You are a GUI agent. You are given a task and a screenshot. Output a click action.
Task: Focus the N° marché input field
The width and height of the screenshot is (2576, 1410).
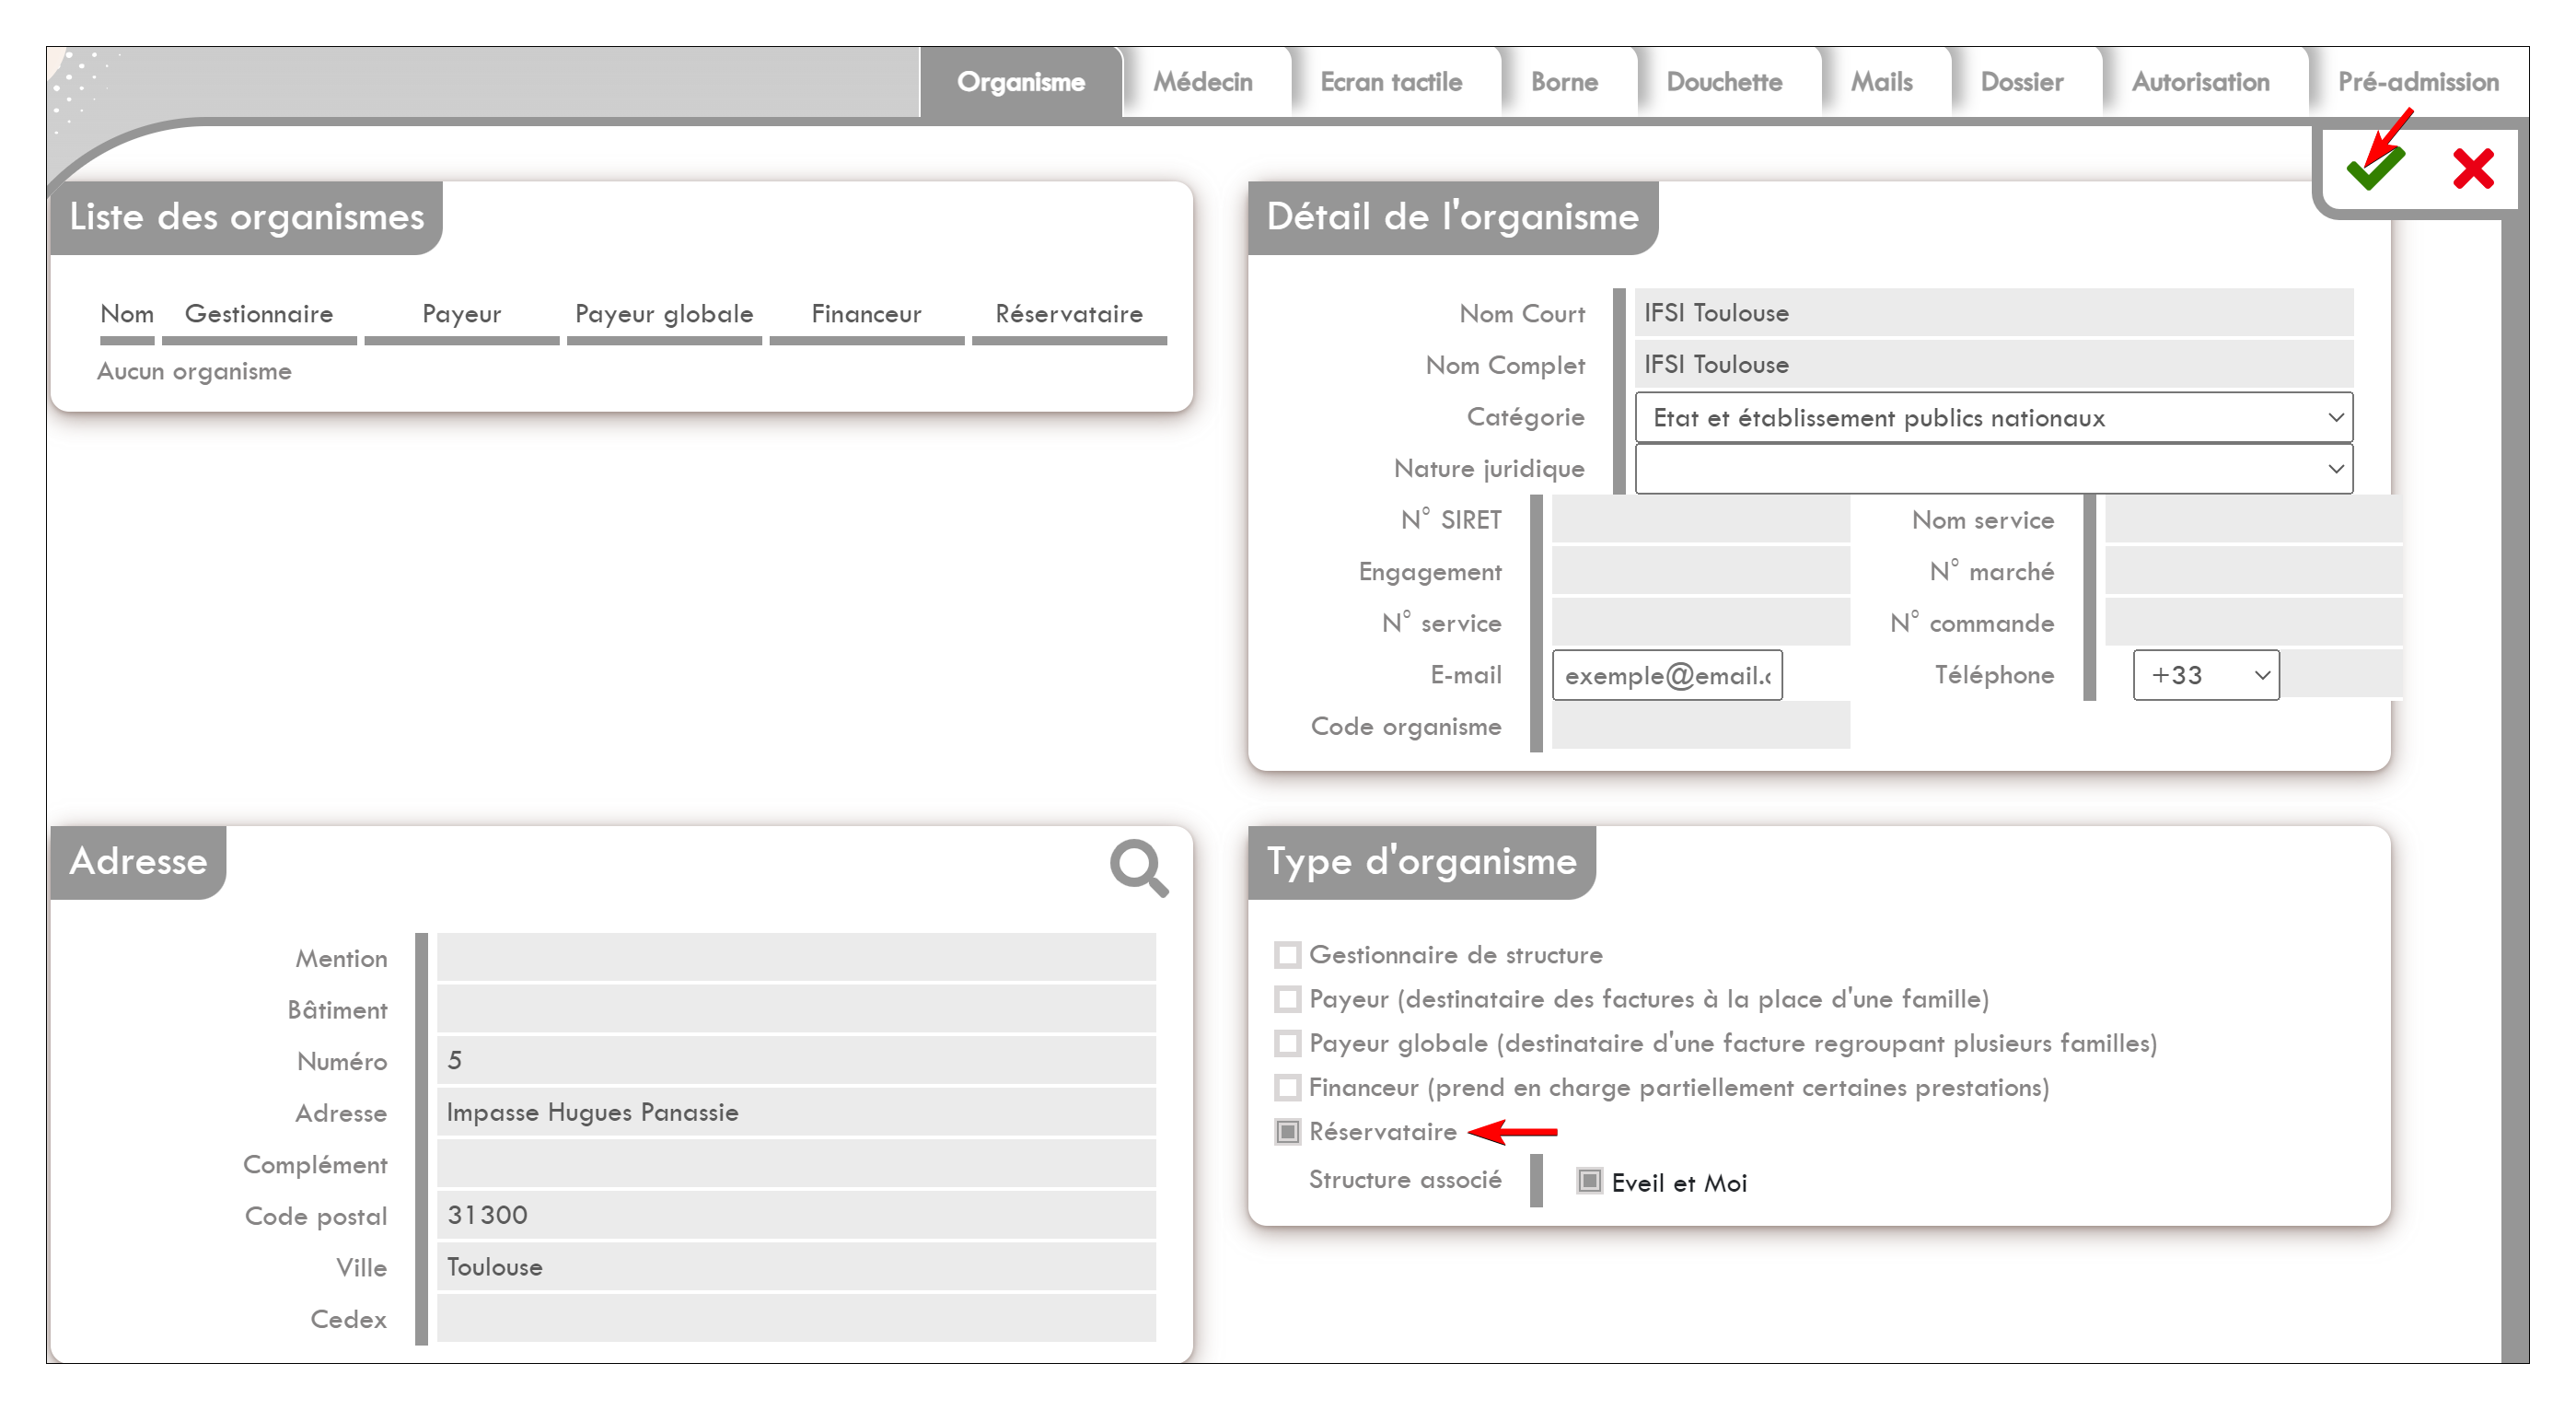2254,572
